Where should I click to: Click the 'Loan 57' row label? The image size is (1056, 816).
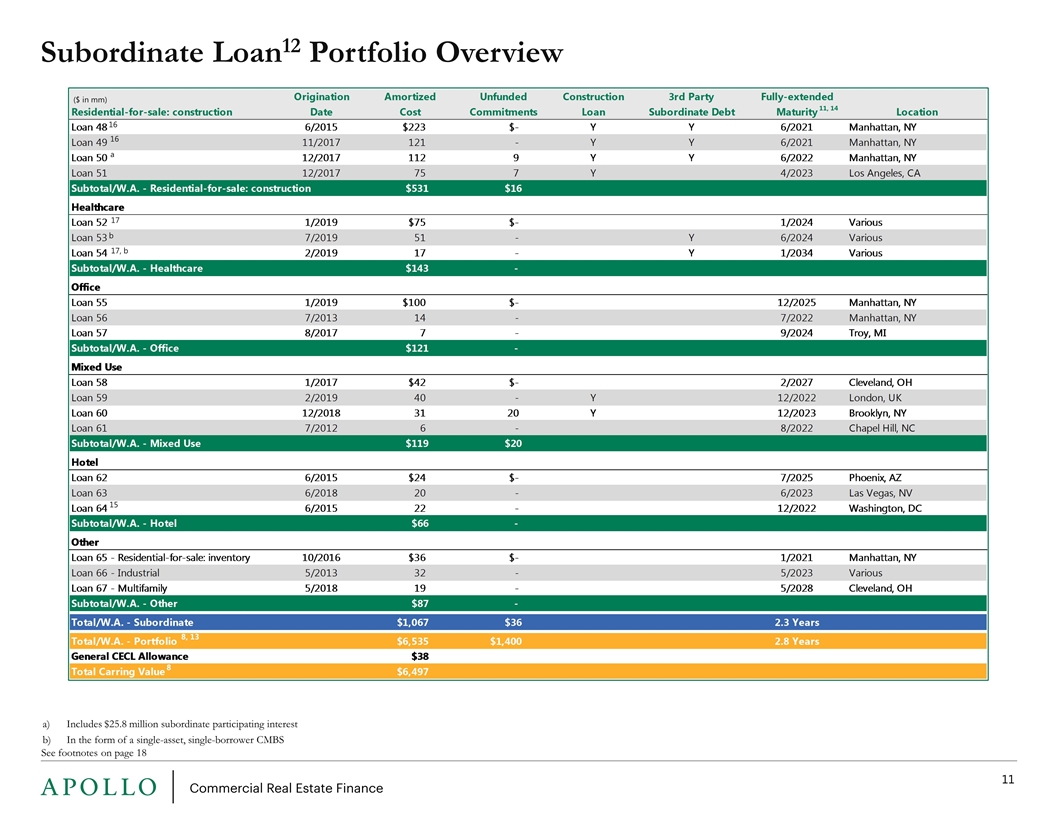click(89, 333)
